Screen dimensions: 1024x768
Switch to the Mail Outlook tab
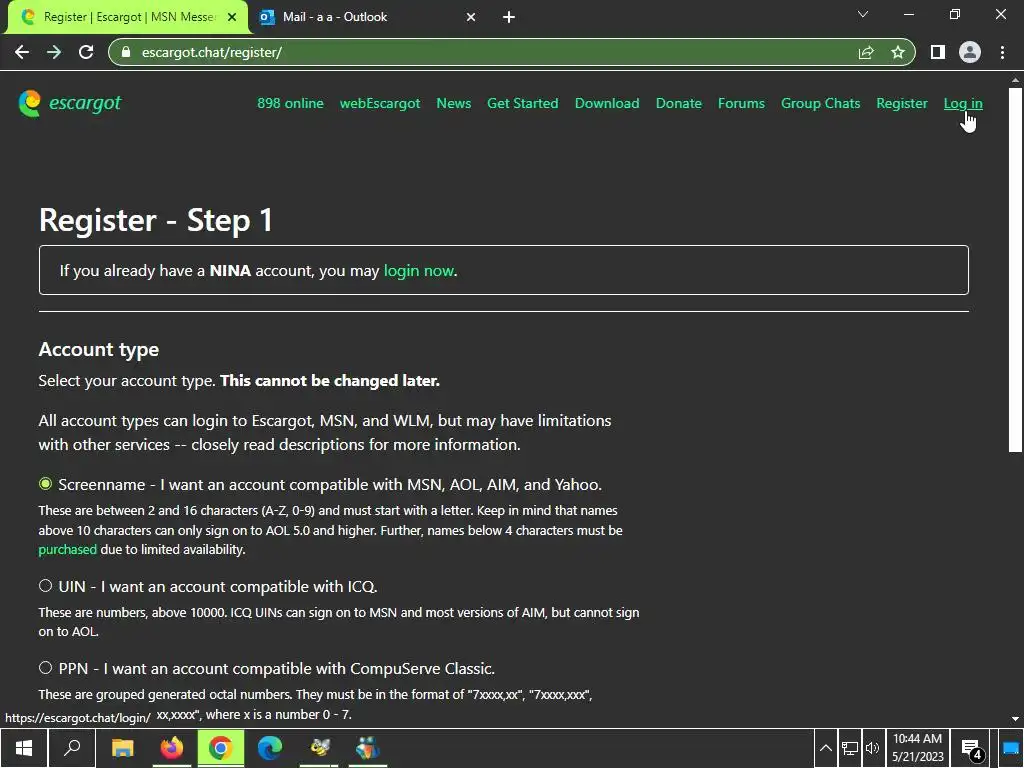(368, 17)
